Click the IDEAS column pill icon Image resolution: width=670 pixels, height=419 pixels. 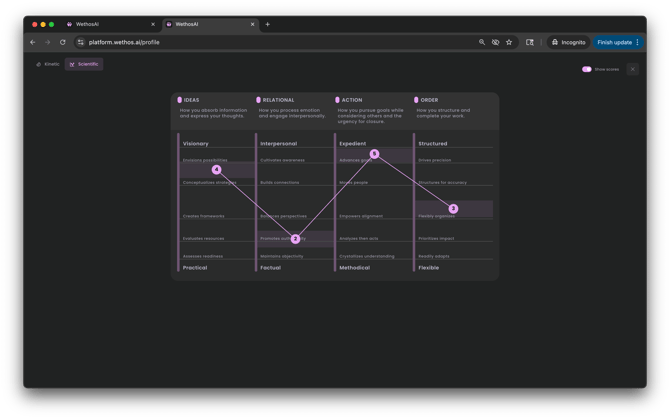pyautogui.click(x=180, y=100)
